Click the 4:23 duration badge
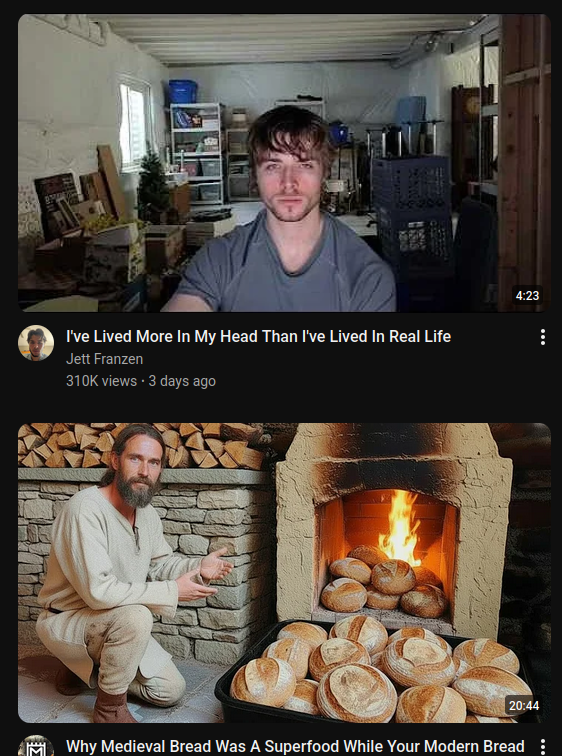Image resolution: width=562 pixels, height=756 pixels. tap(527, 296)
